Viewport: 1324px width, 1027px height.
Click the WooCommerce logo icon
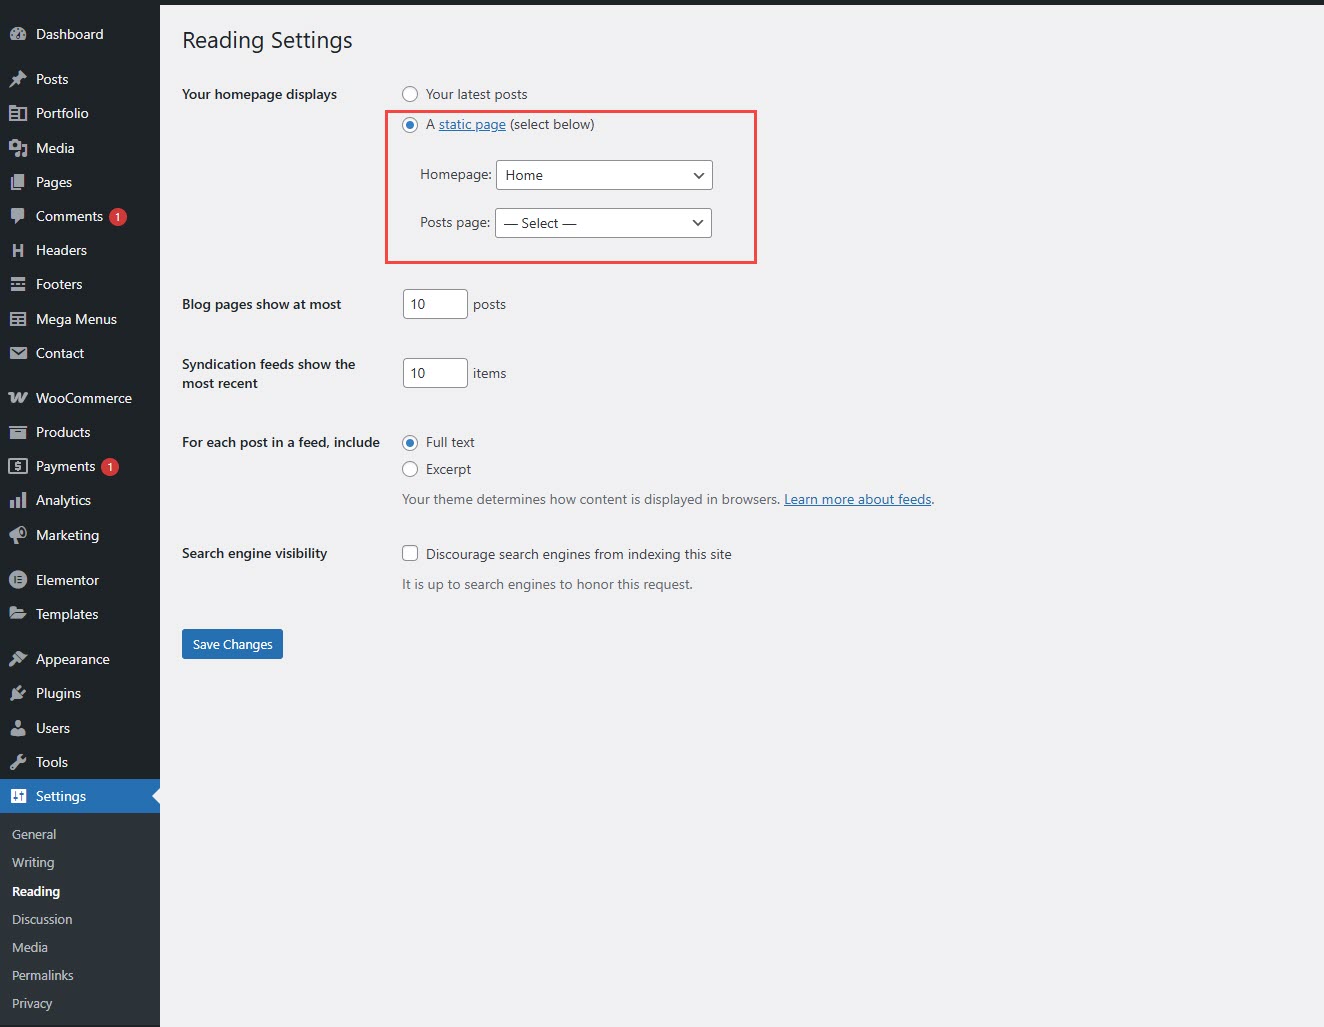18,398
